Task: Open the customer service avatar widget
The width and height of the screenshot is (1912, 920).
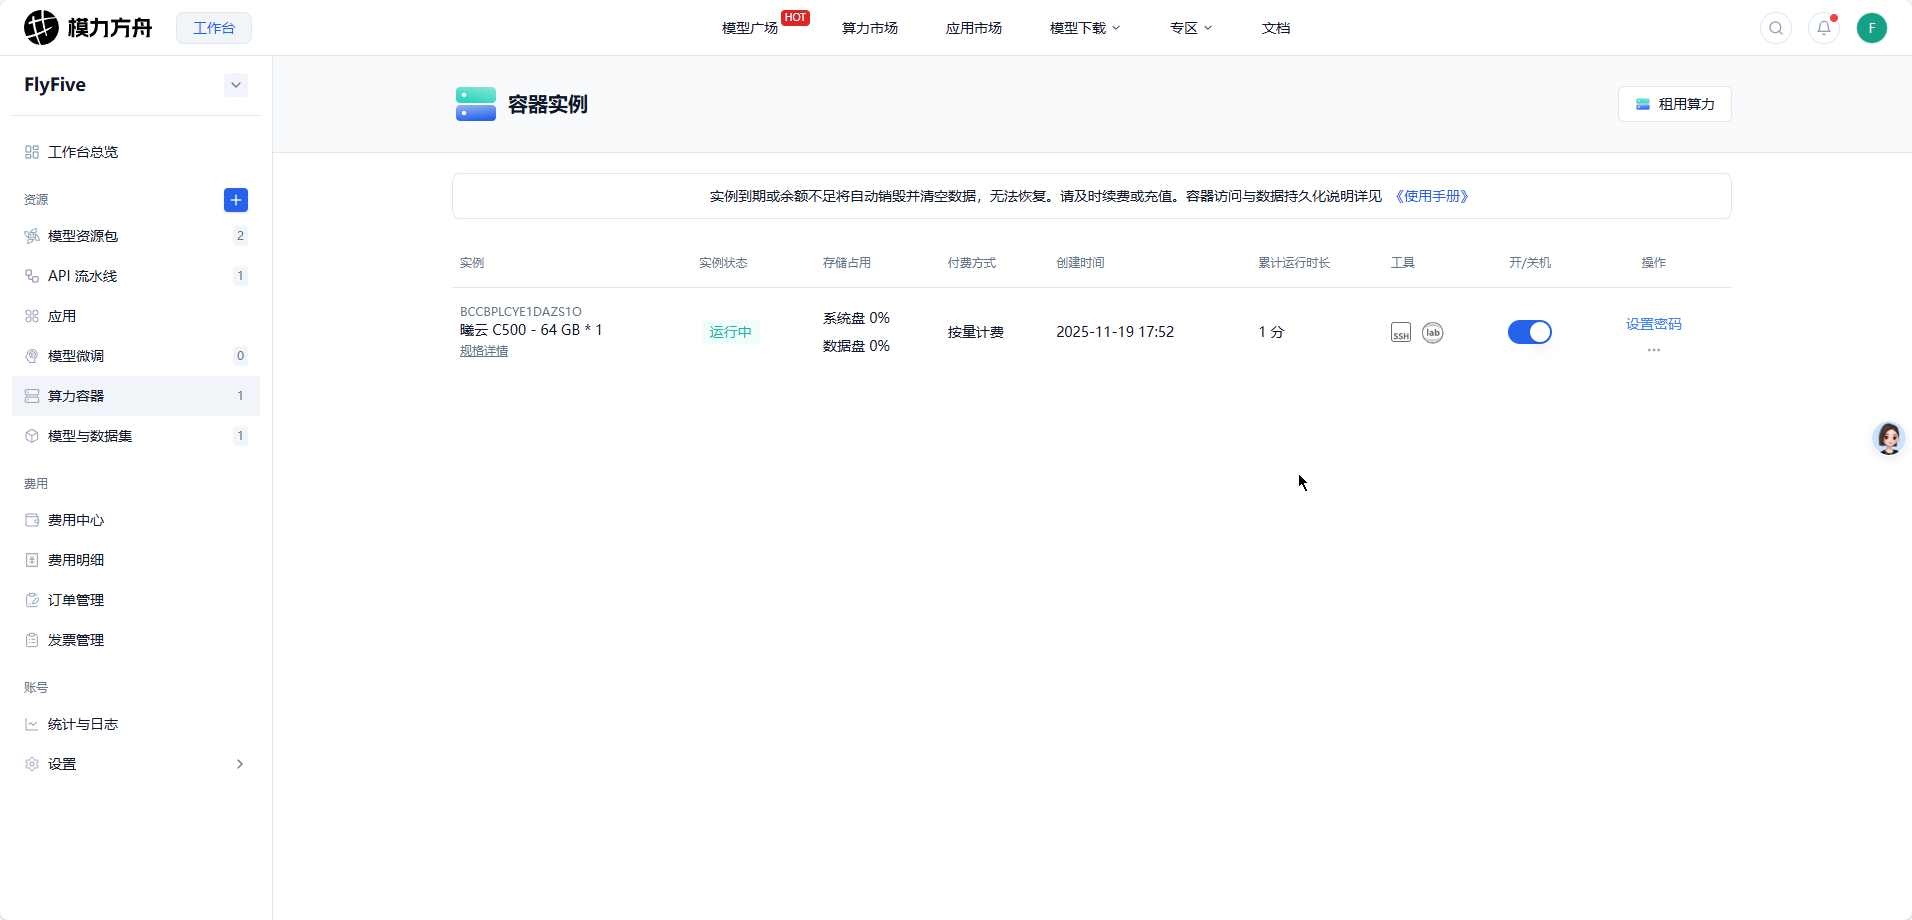Action: [1888, 438]
